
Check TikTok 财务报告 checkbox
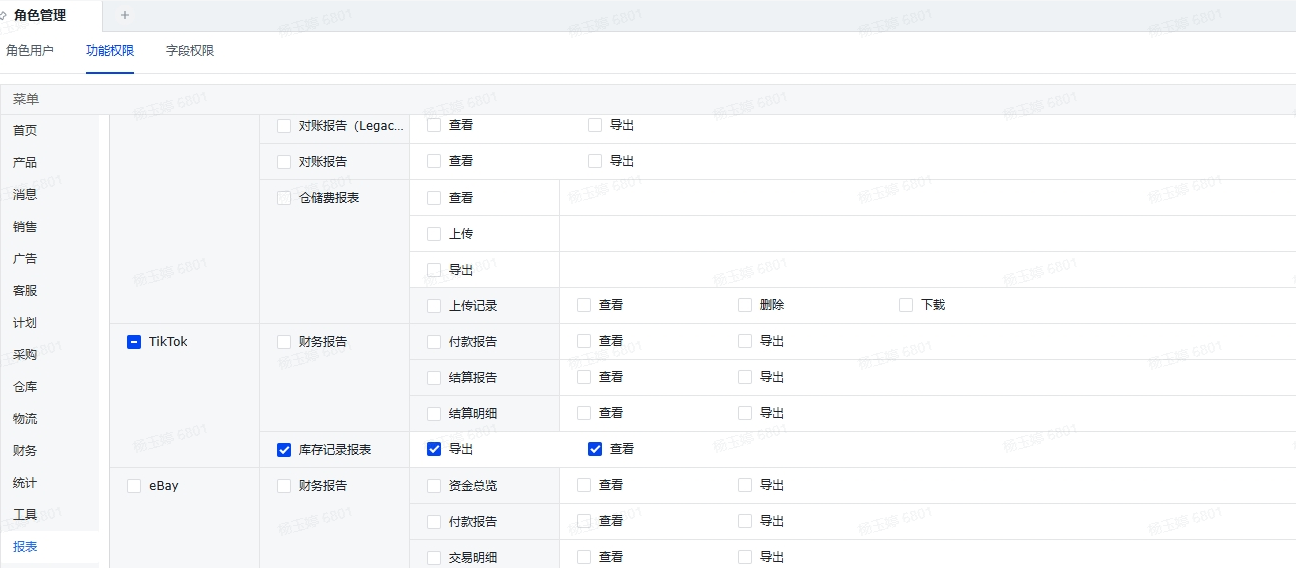point(284,342)
